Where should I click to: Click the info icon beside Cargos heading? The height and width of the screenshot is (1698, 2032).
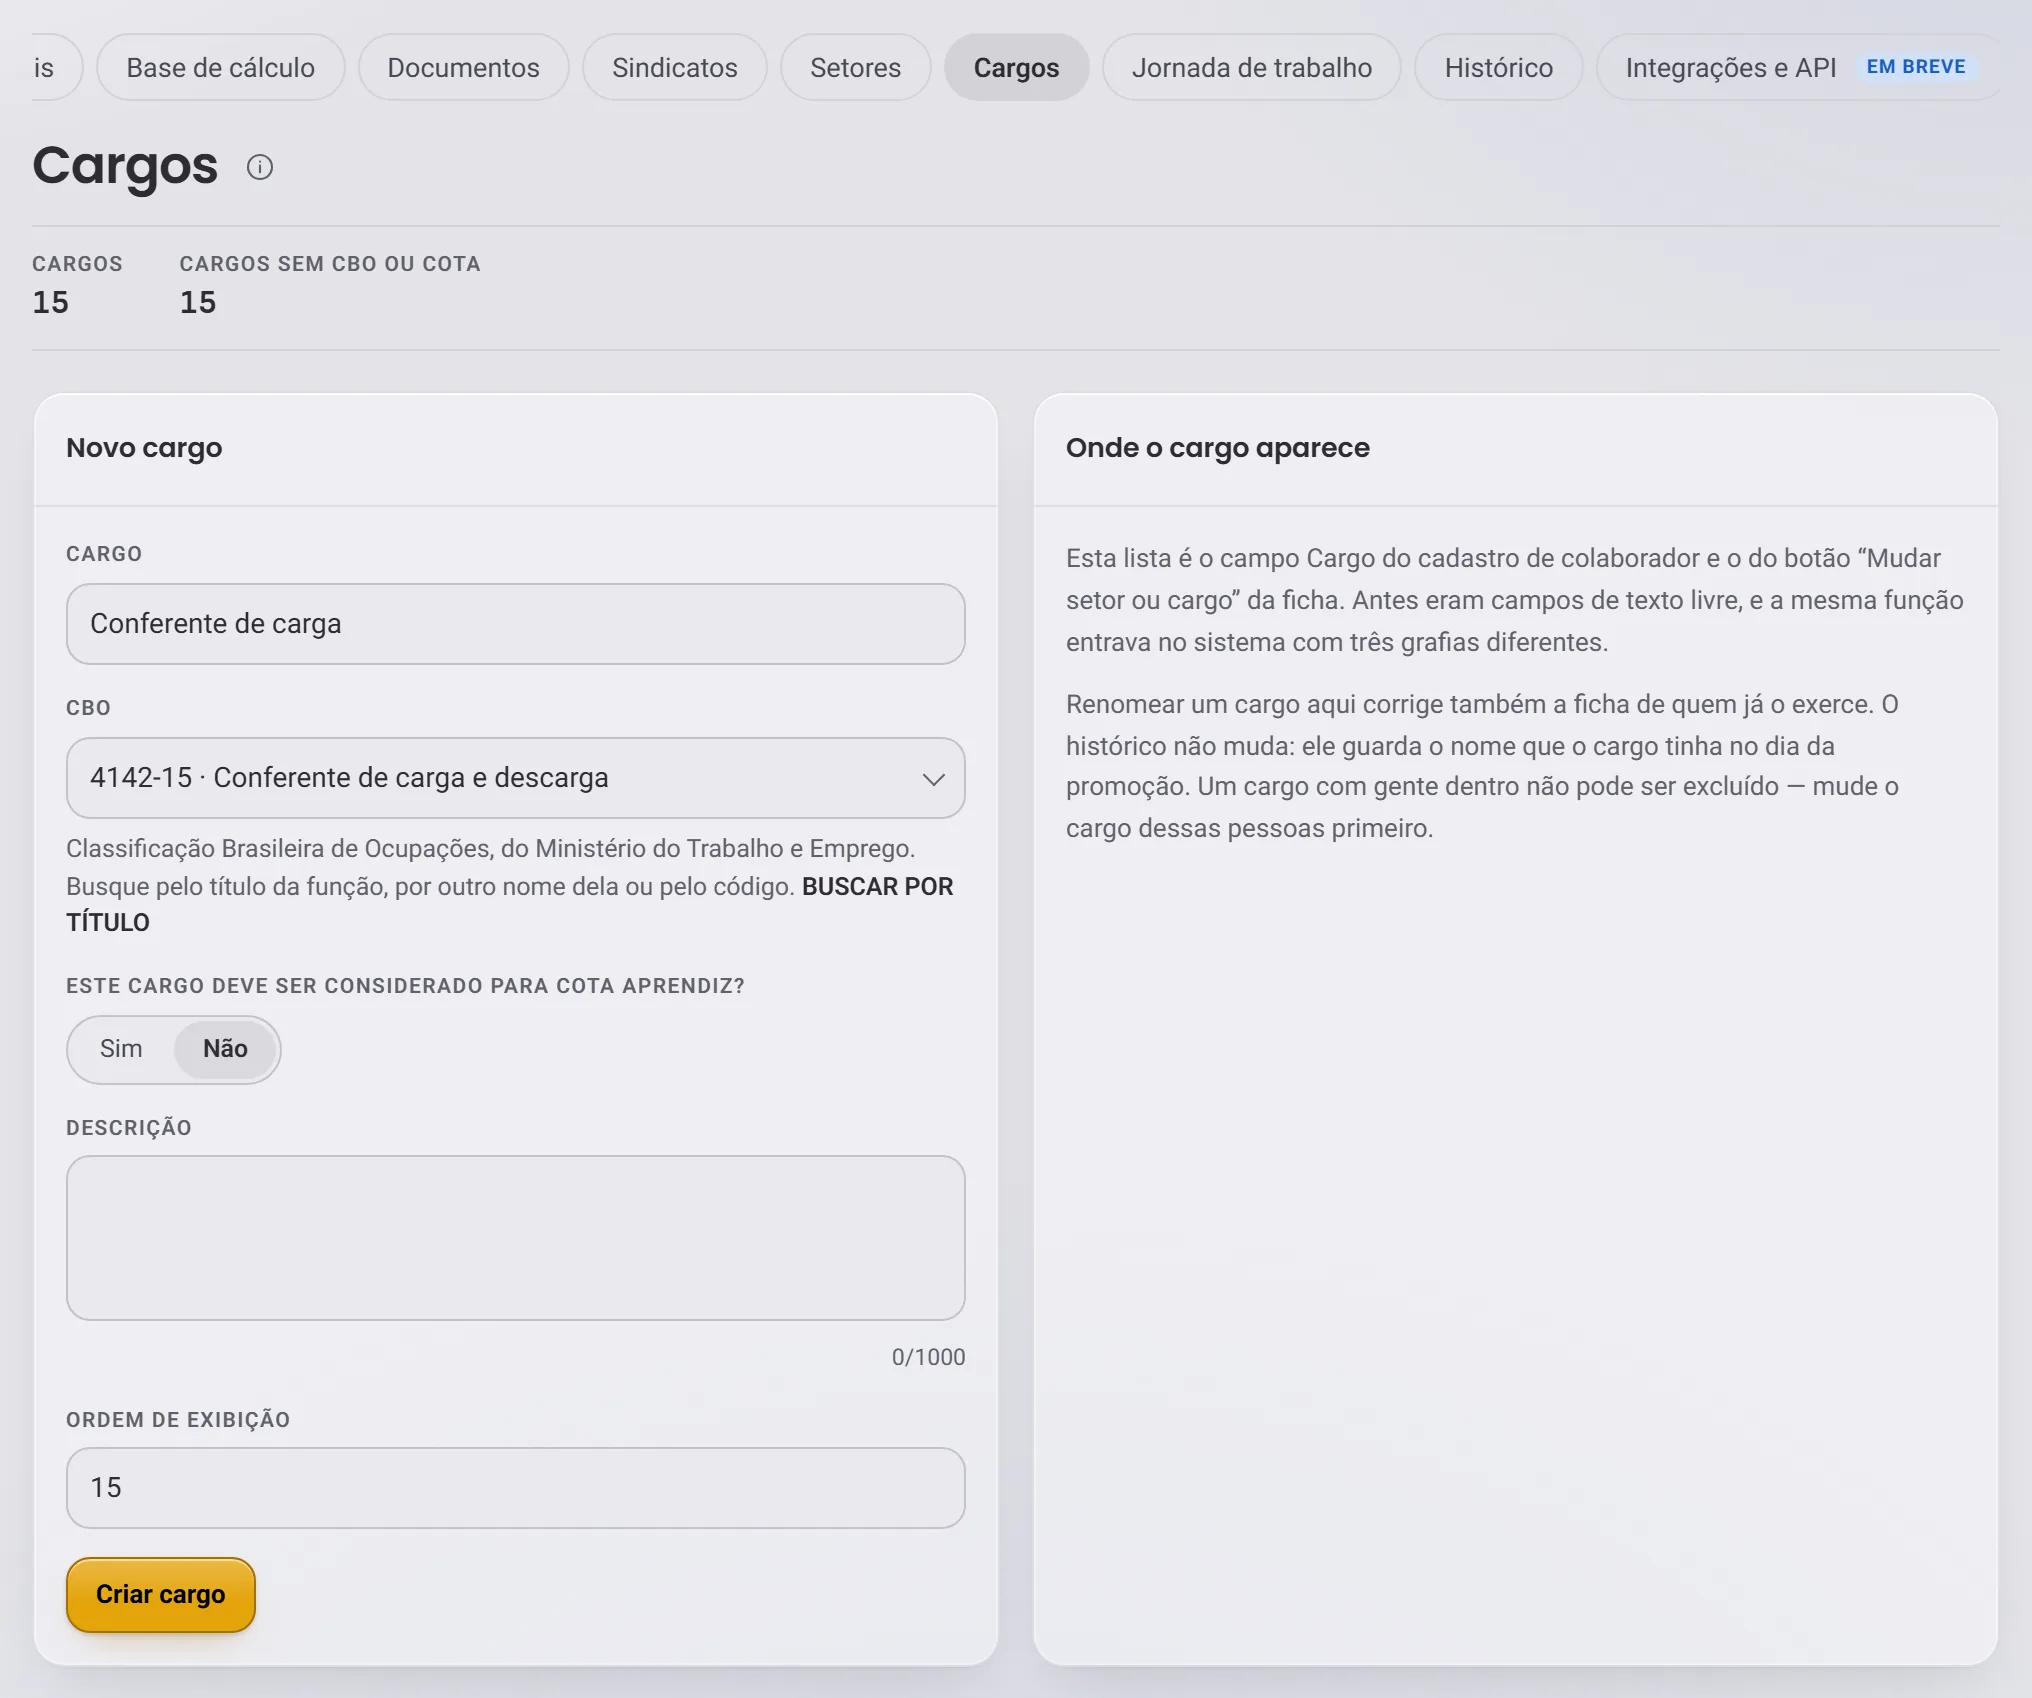coord(260,167)
